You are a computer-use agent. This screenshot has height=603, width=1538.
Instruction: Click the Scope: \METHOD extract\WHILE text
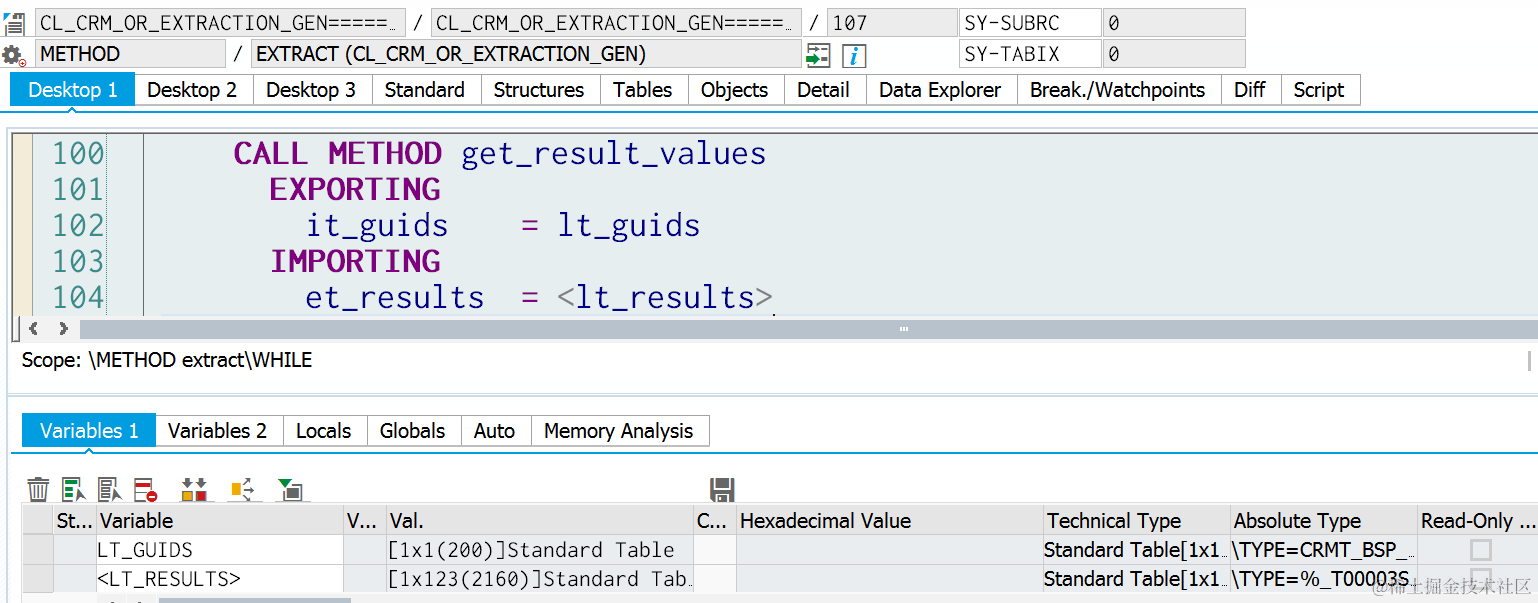click(167, 360)
